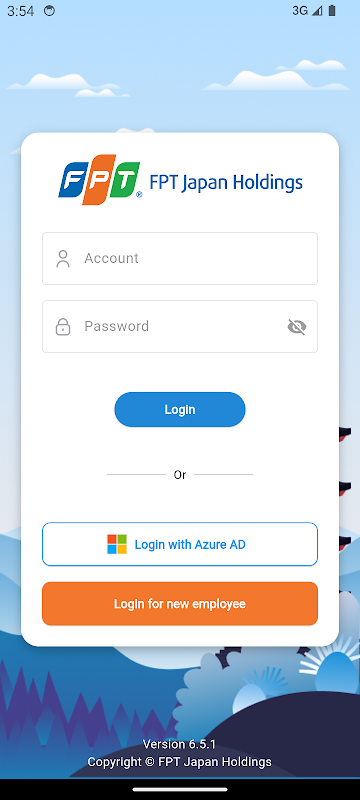Tap the Copyright FPT Japan Holdings text
The image size is (360, 800).
pos(179,762)
